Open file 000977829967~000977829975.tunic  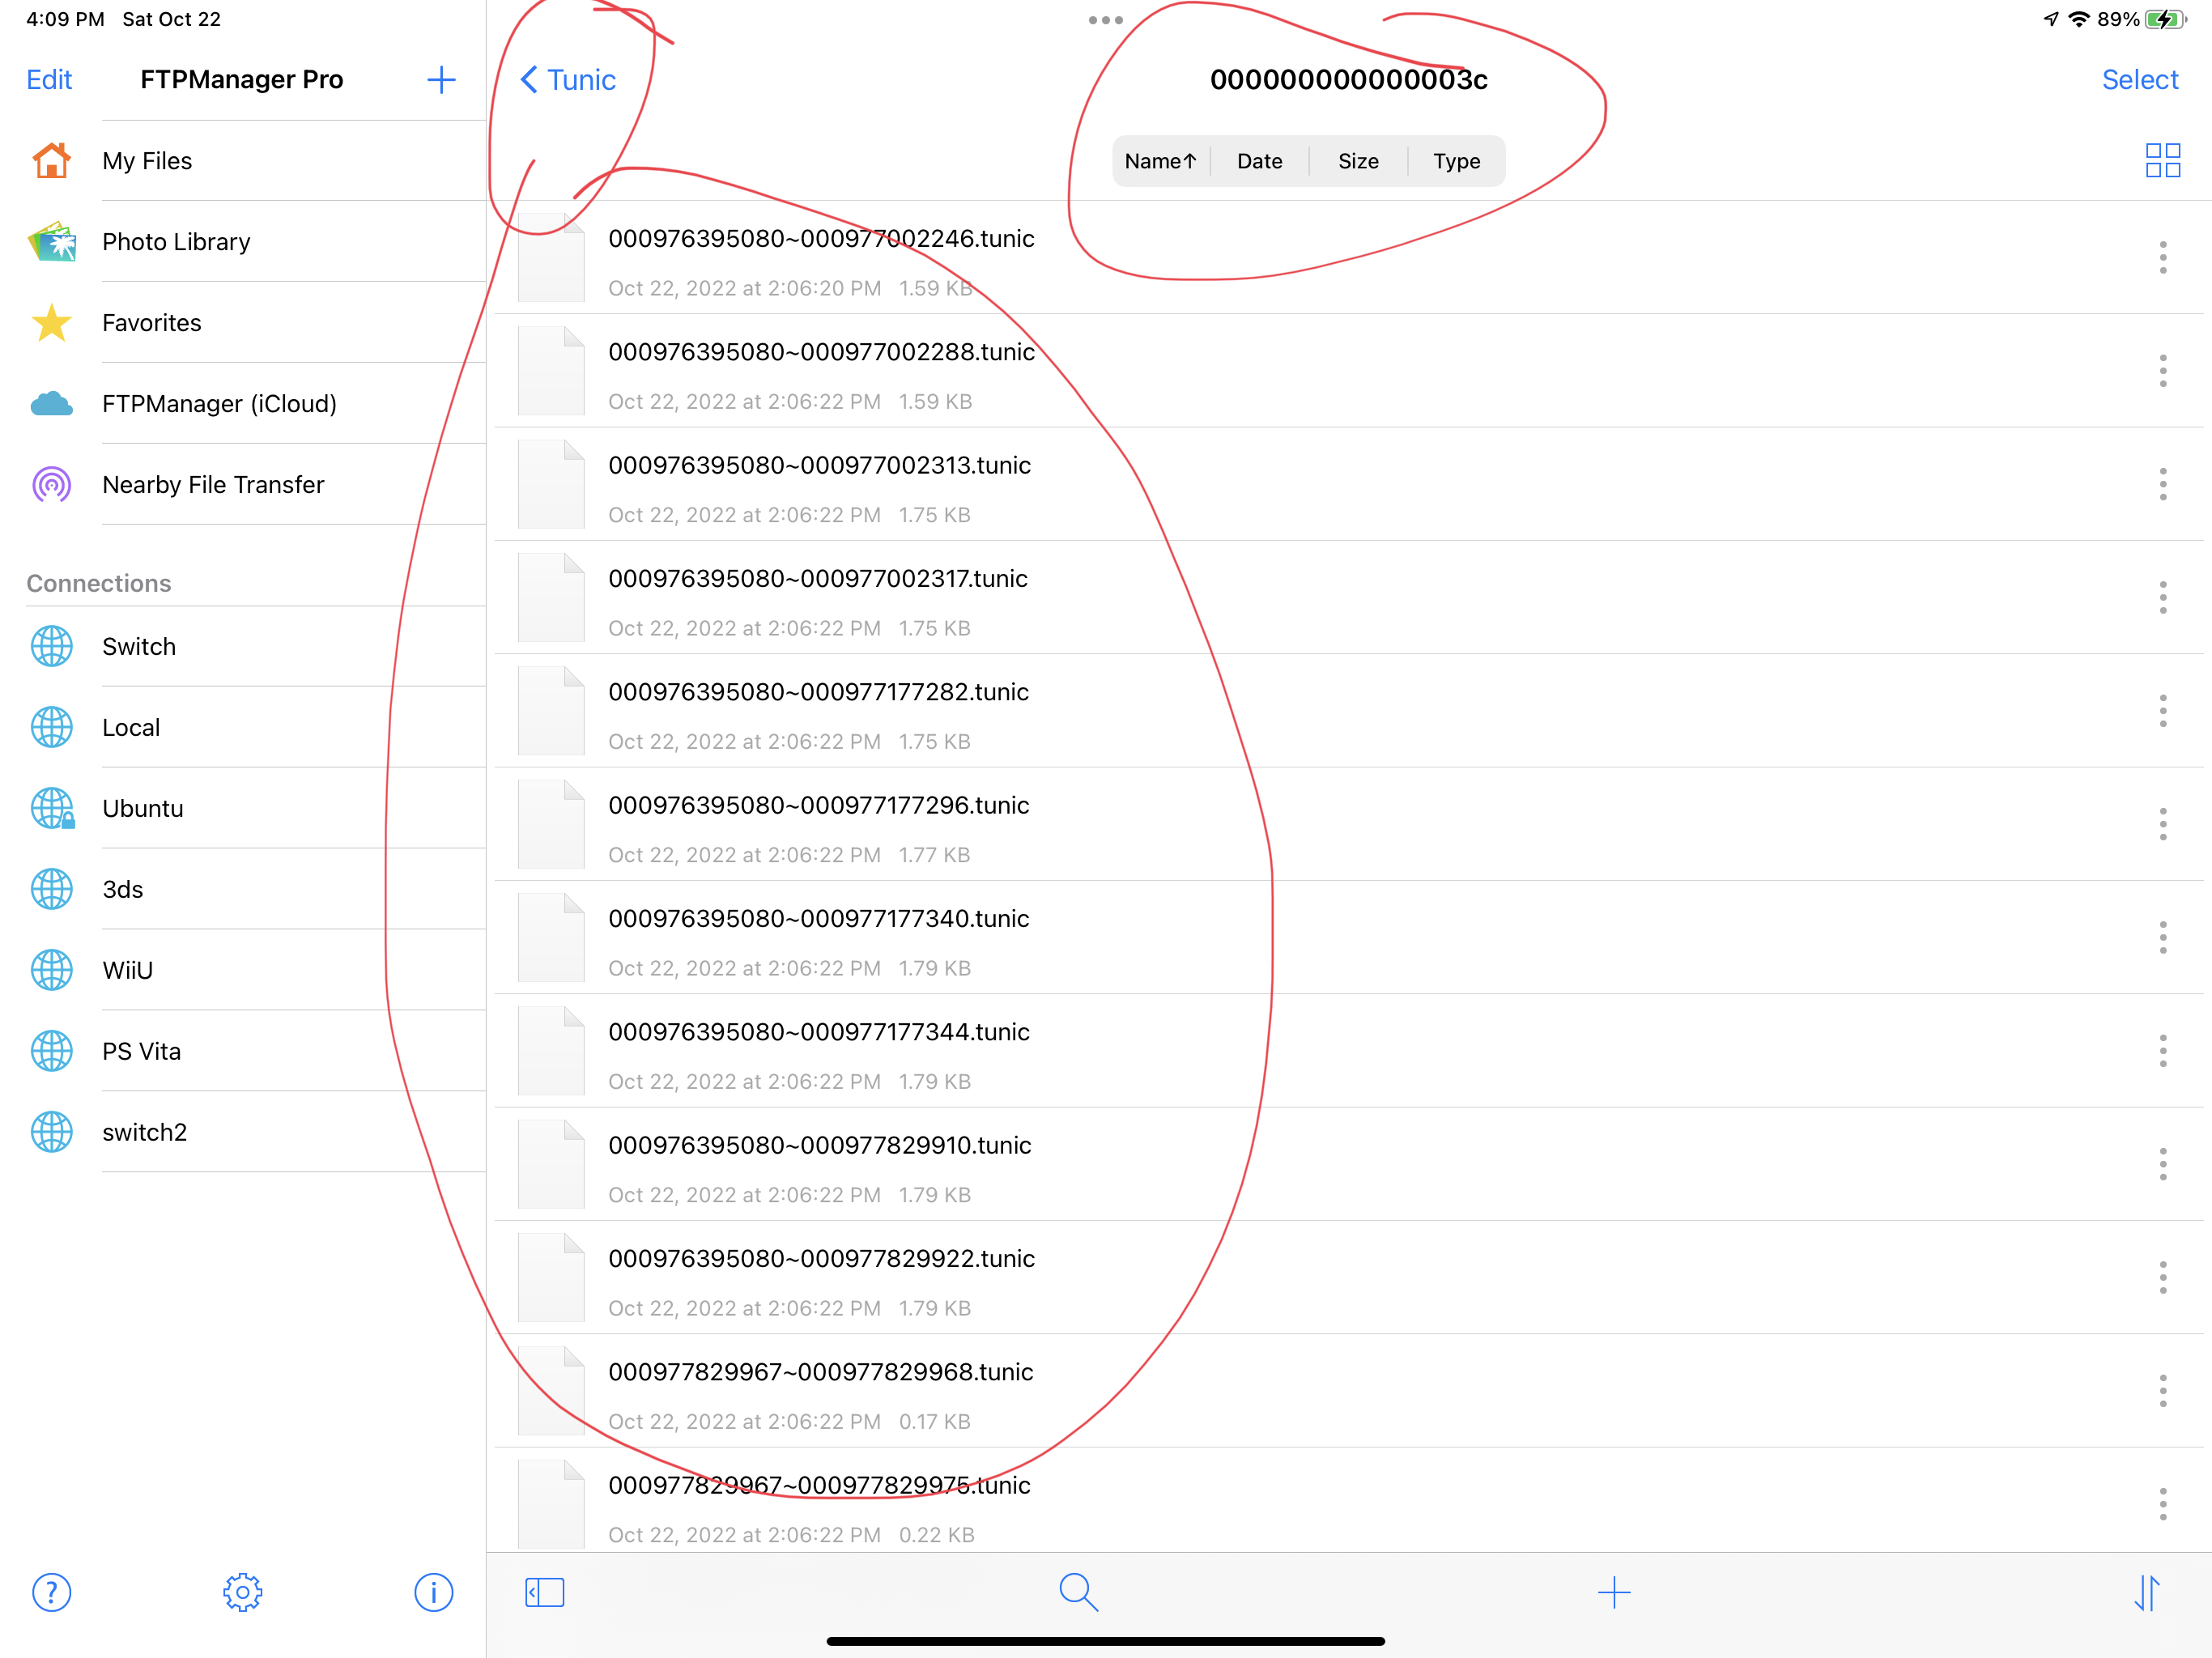(x=1349, y=1500)
